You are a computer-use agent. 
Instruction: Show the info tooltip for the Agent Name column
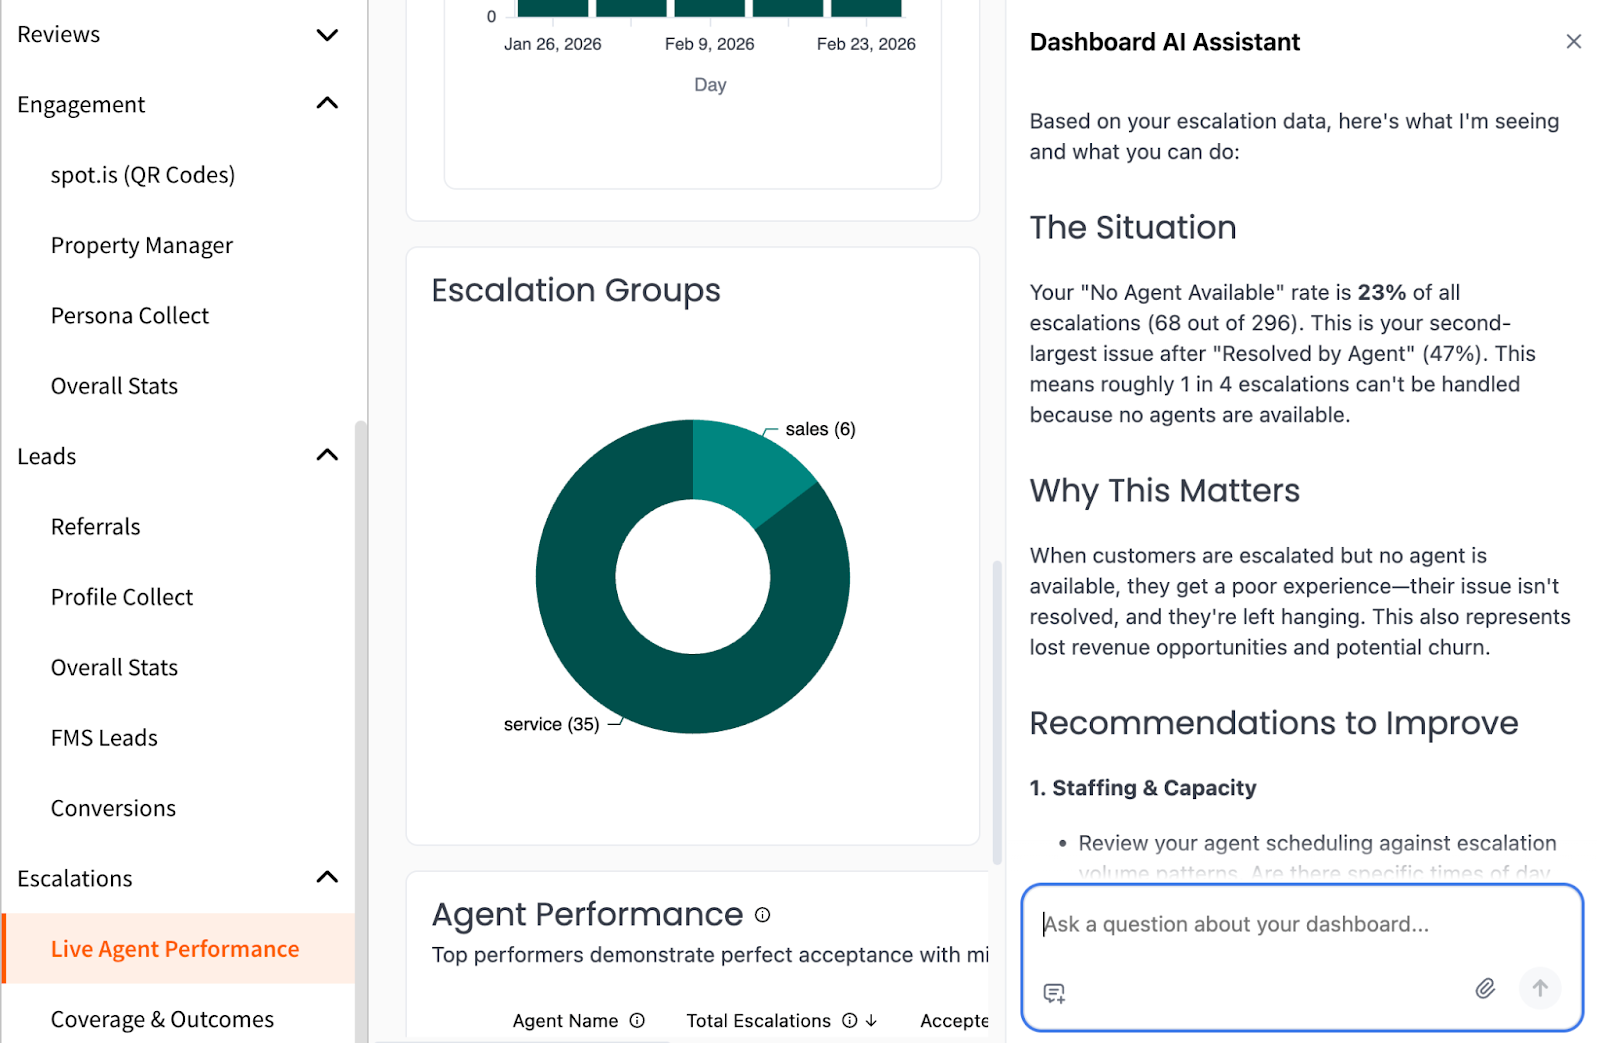[637, 1020]
